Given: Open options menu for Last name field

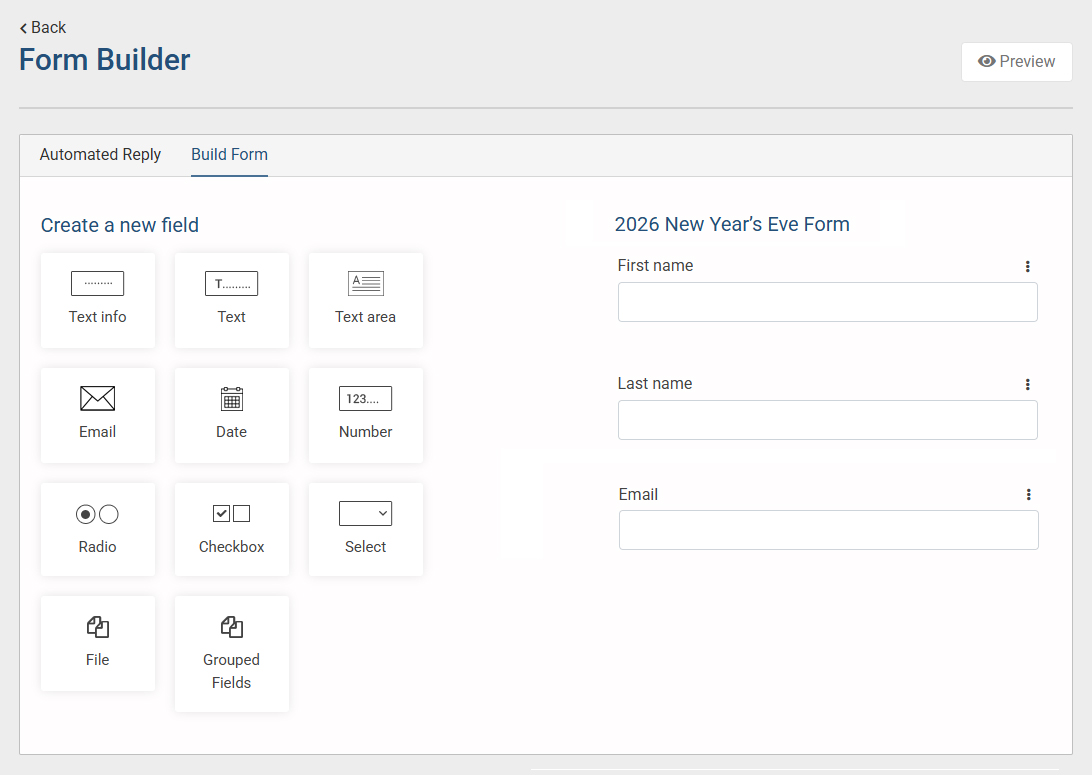Looking at the screenshot, I should 1027,384.
